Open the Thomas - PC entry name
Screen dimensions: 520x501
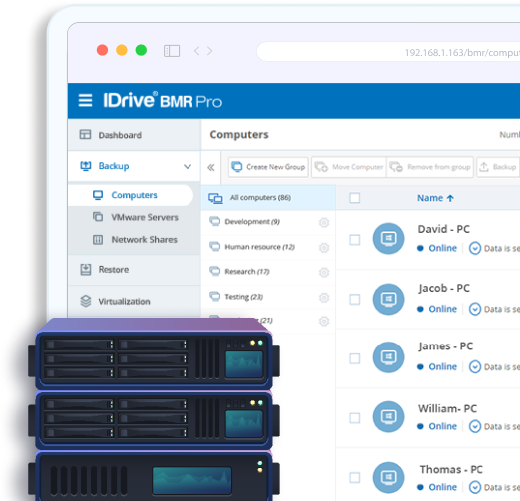(451, 469)
